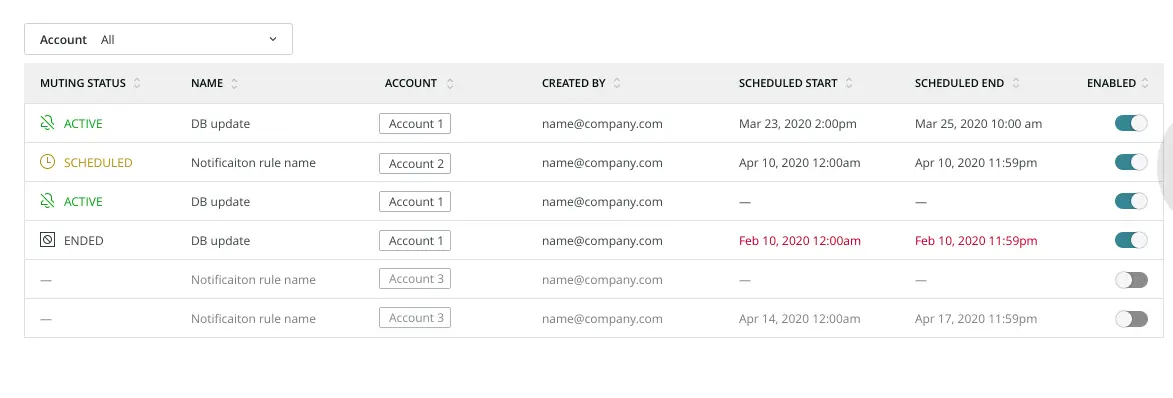Click the SCHEDULED END header label
Viewport: 1173px width, 398px height.
[959, 84]
